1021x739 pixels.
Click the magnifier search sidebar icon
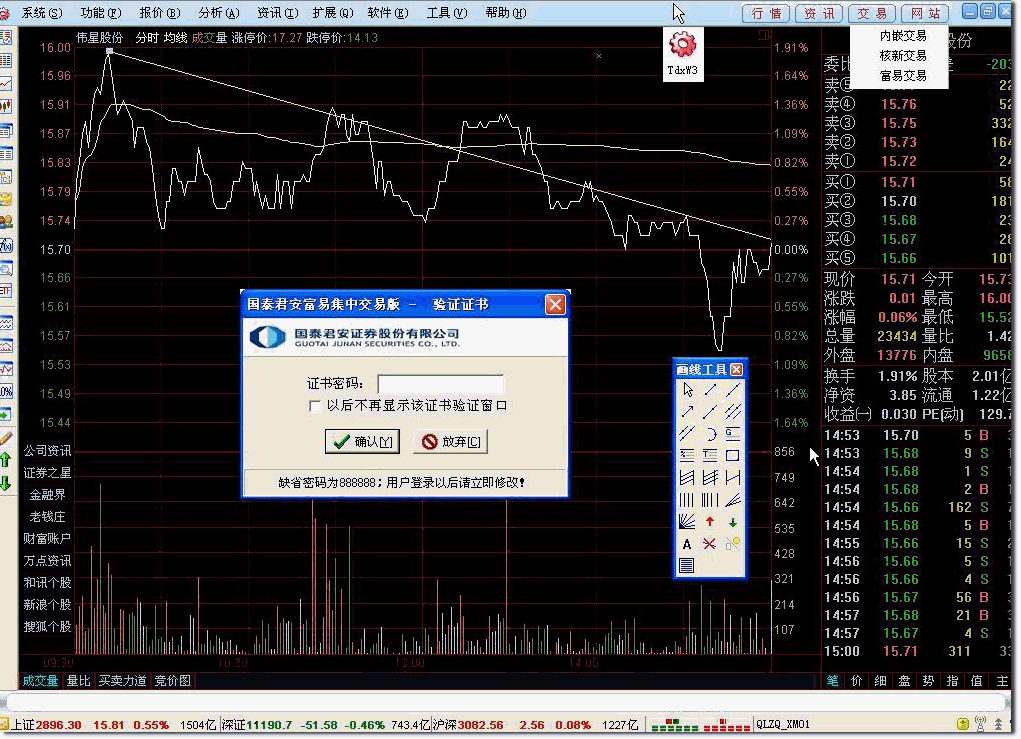click(x=6, y=269)
